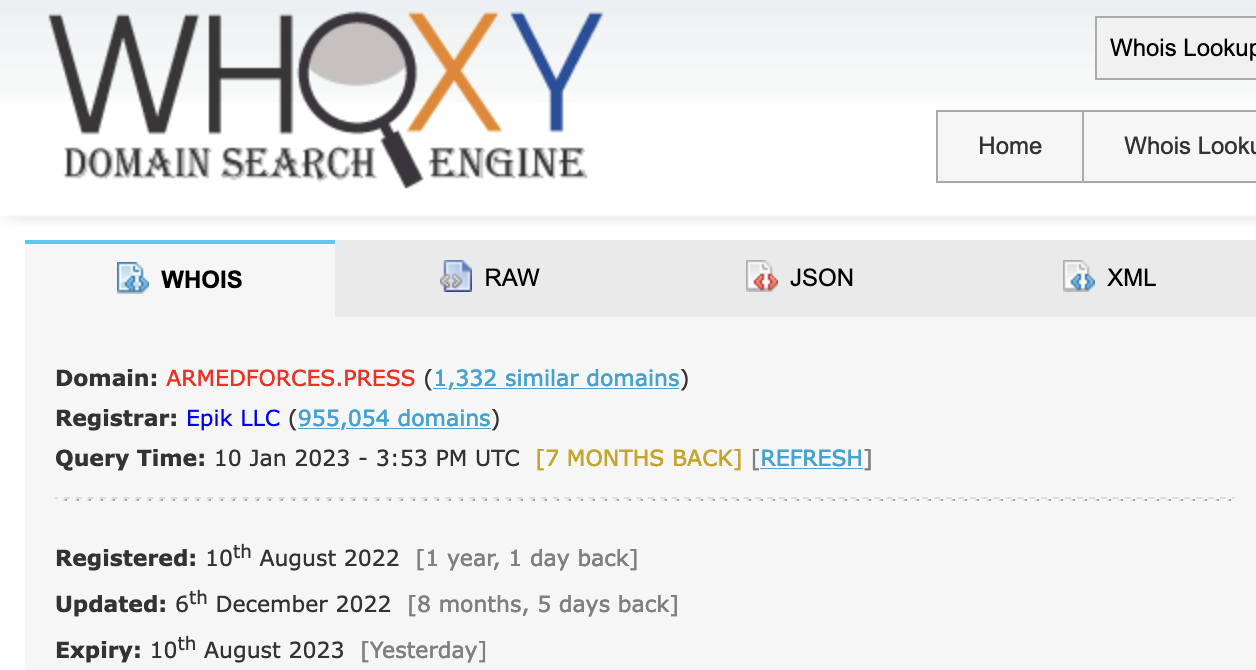Click the WHOIS tab document icon
Image resolution: width=1256 pixels, height=670 pixels.
(x=133, y=278)
